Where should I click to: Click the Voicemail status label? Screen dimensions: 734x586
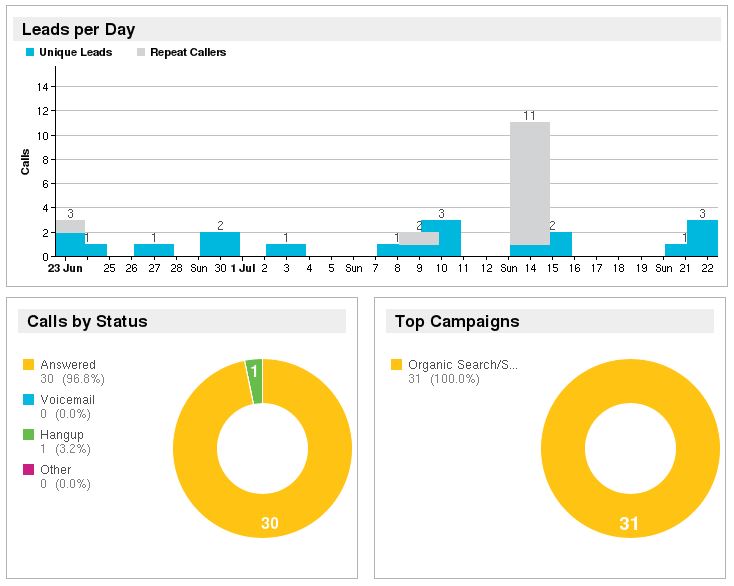67,400
